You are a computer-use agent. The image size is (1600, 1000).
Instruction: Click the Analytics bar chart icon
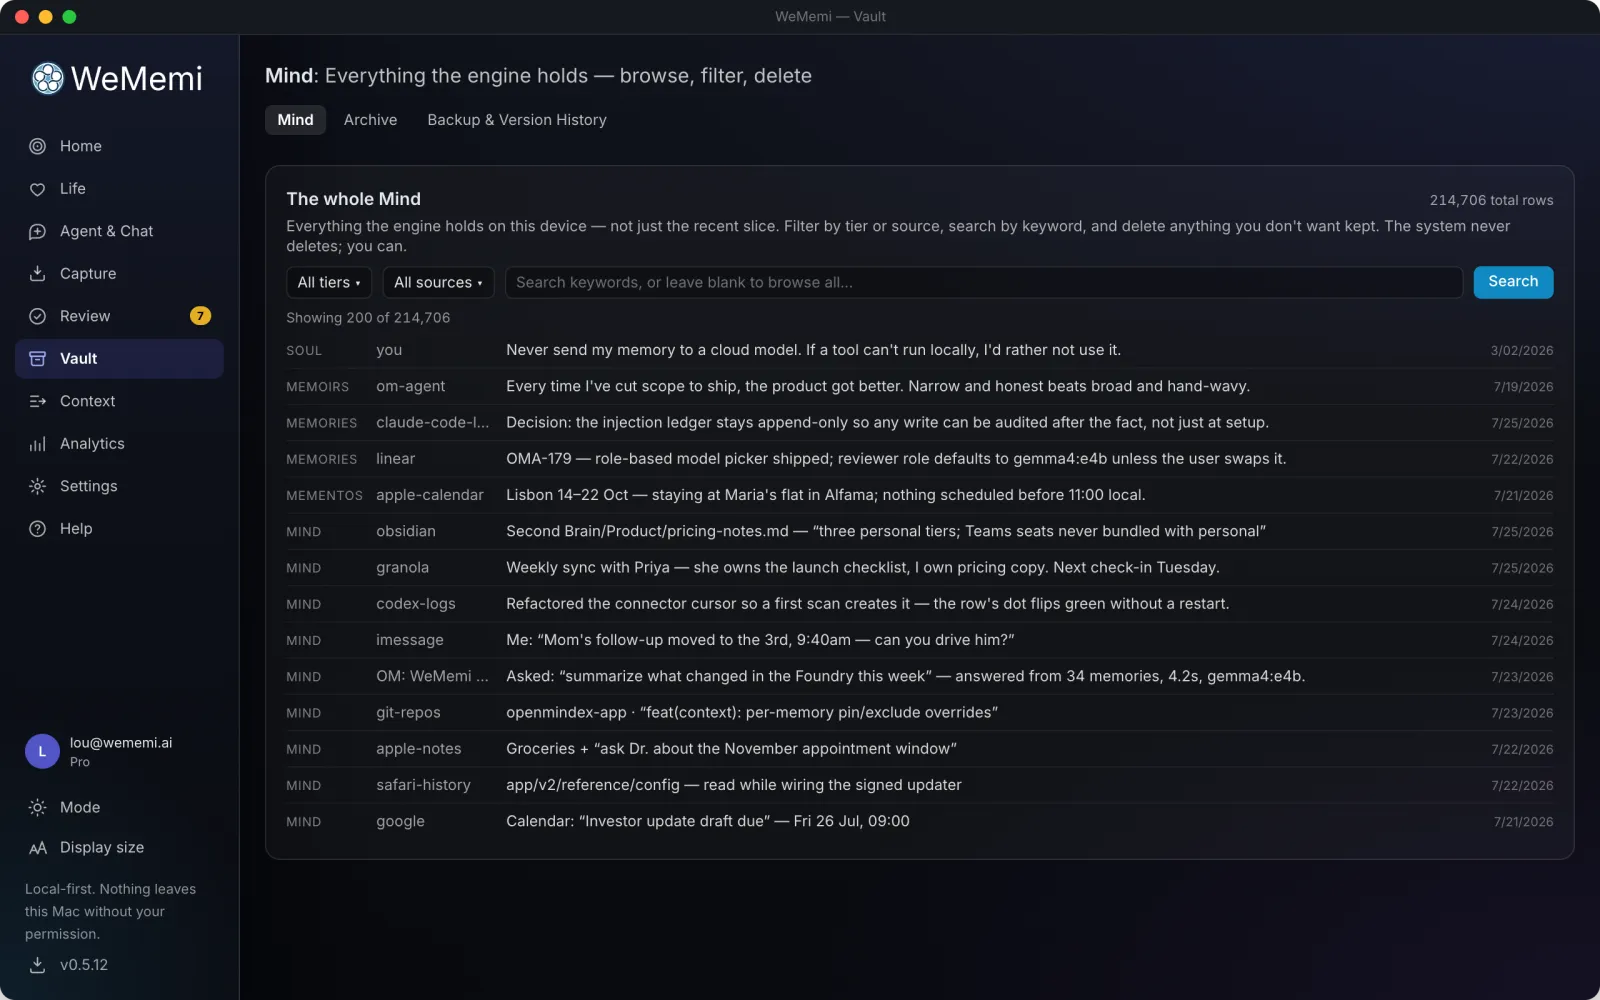(37, 444)
